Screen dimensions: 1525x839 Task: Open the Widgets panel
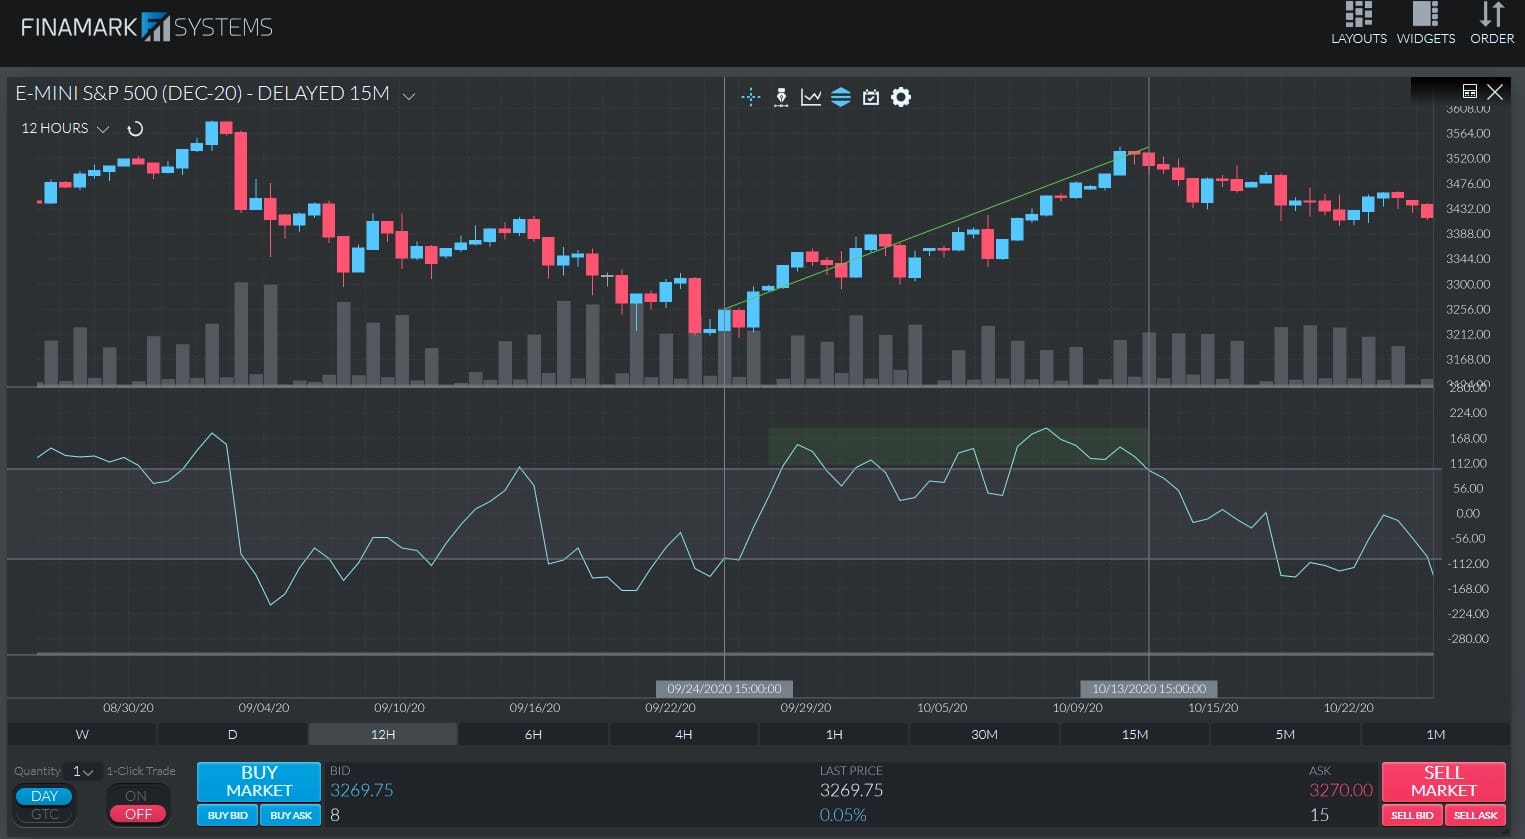coord(1425,22)
